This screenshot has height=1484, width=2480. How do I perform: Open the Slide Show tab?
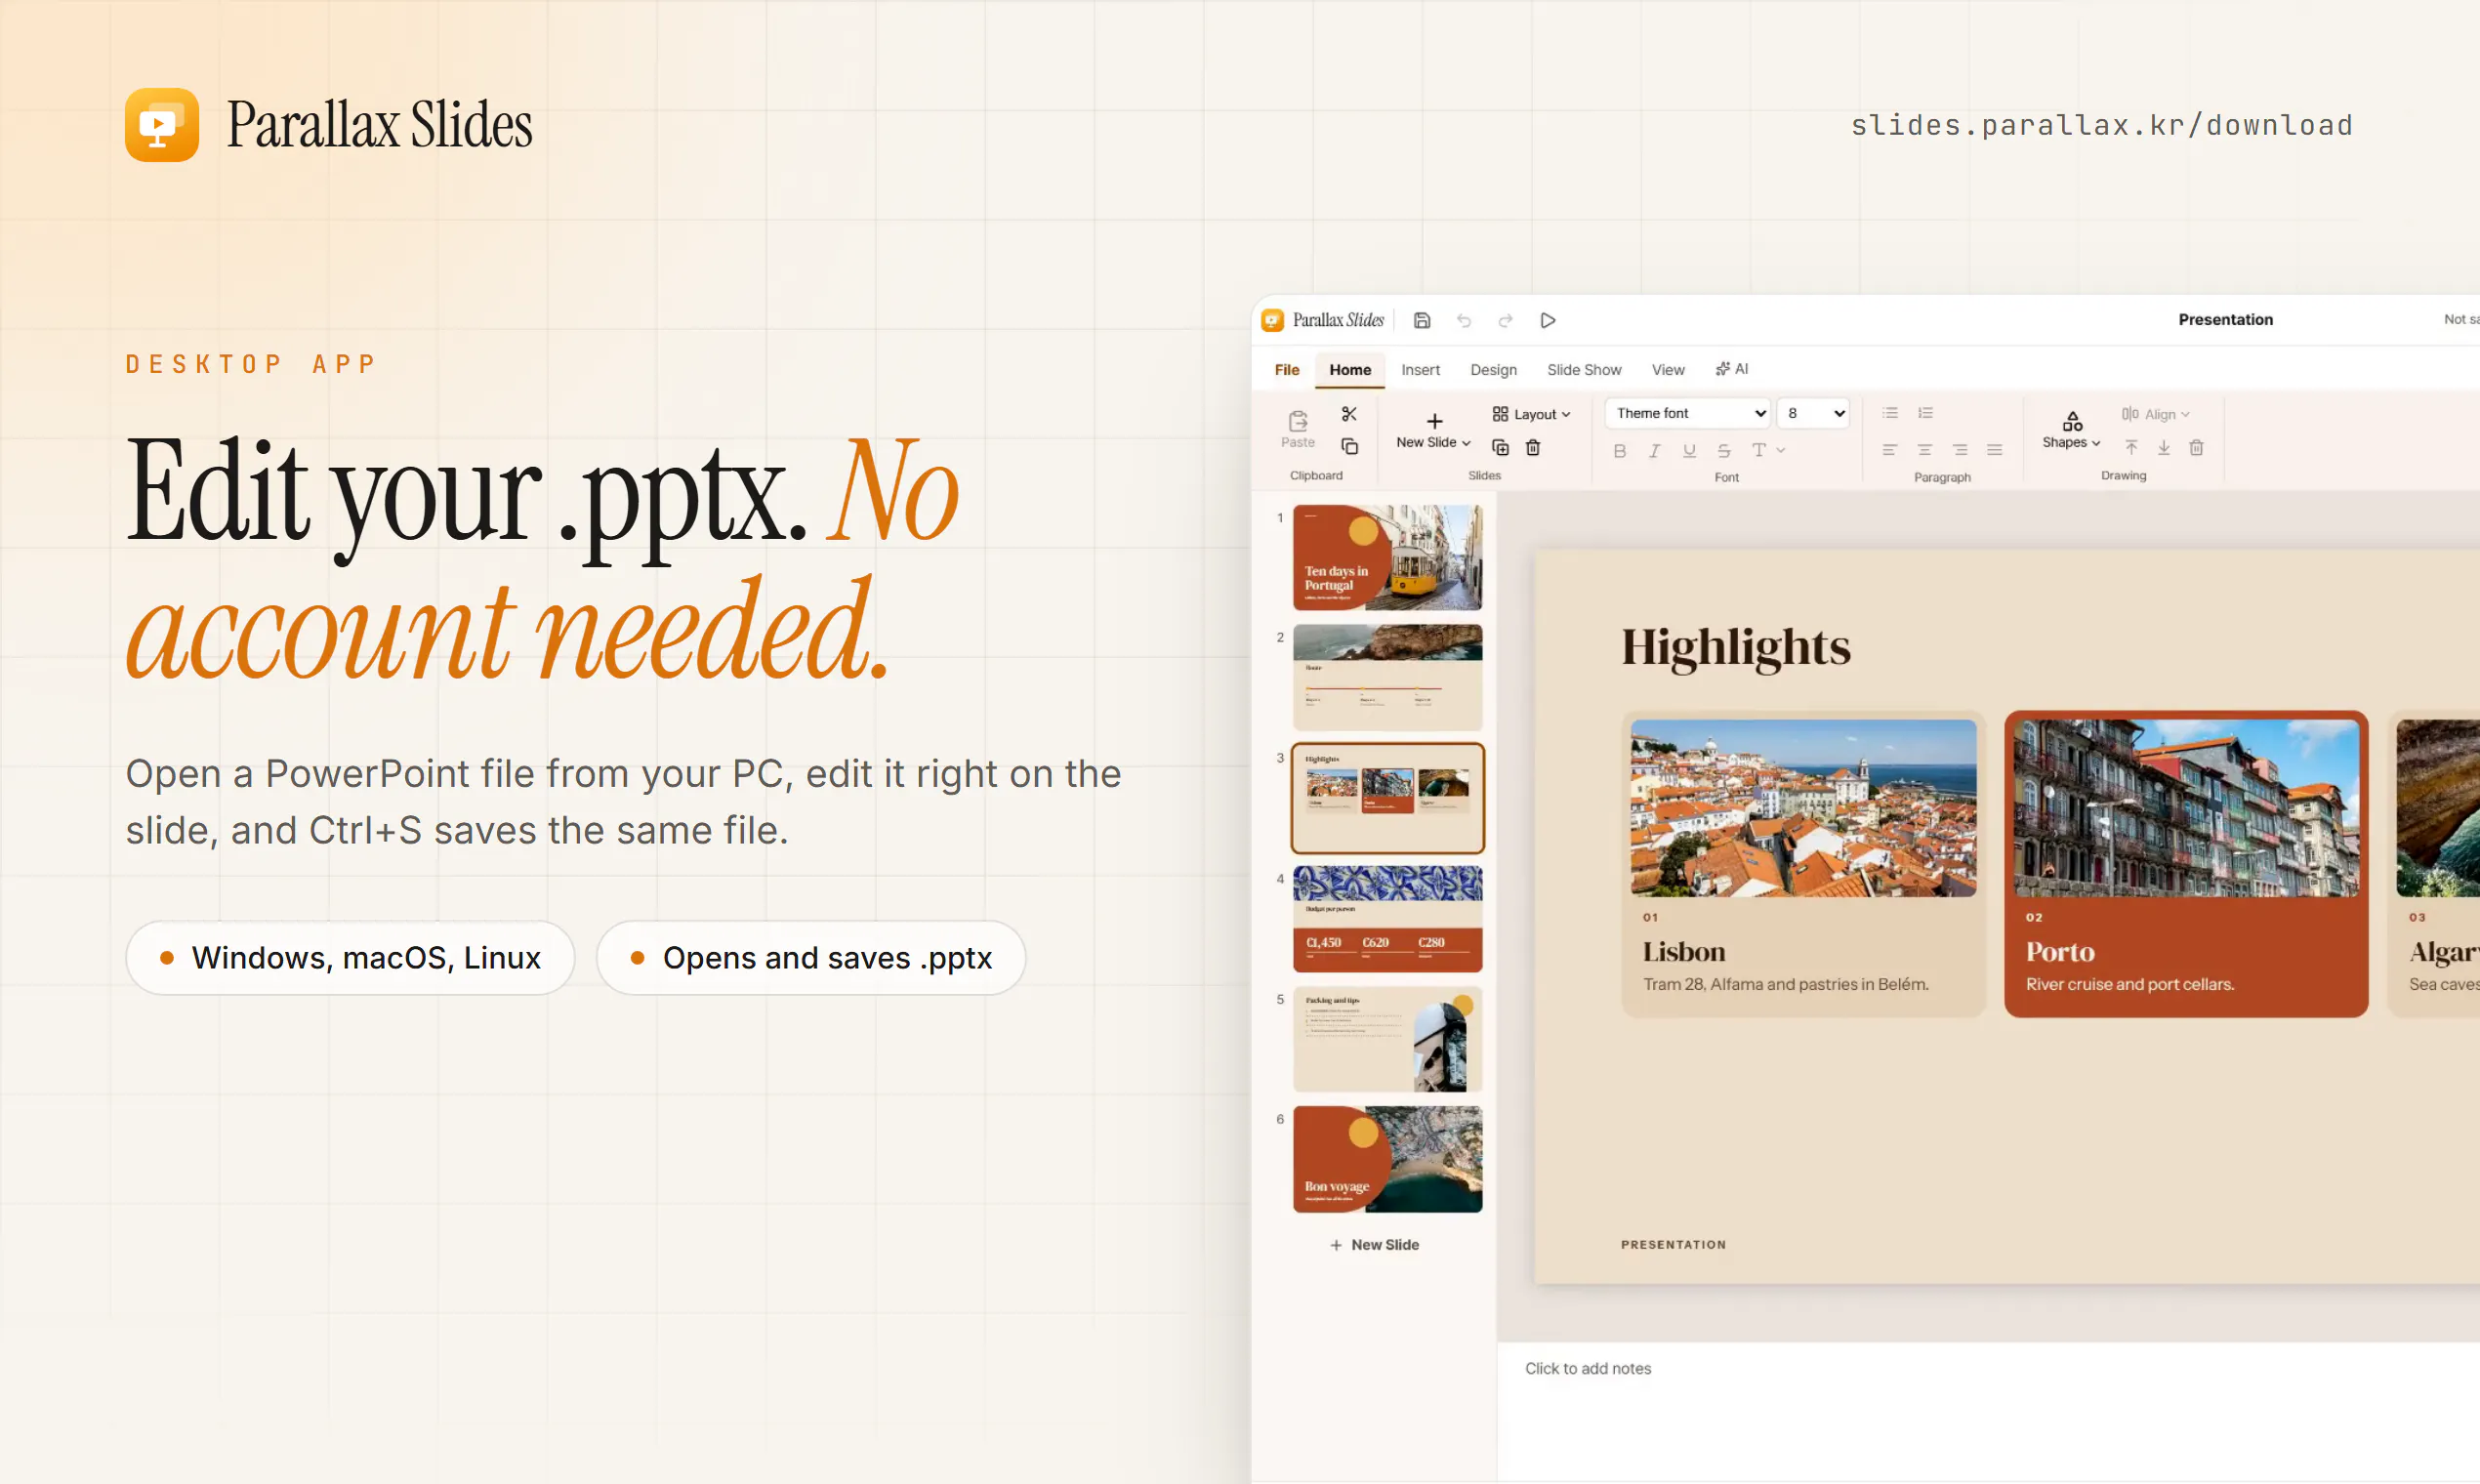pyautogui.click(x=1584, y=370)
